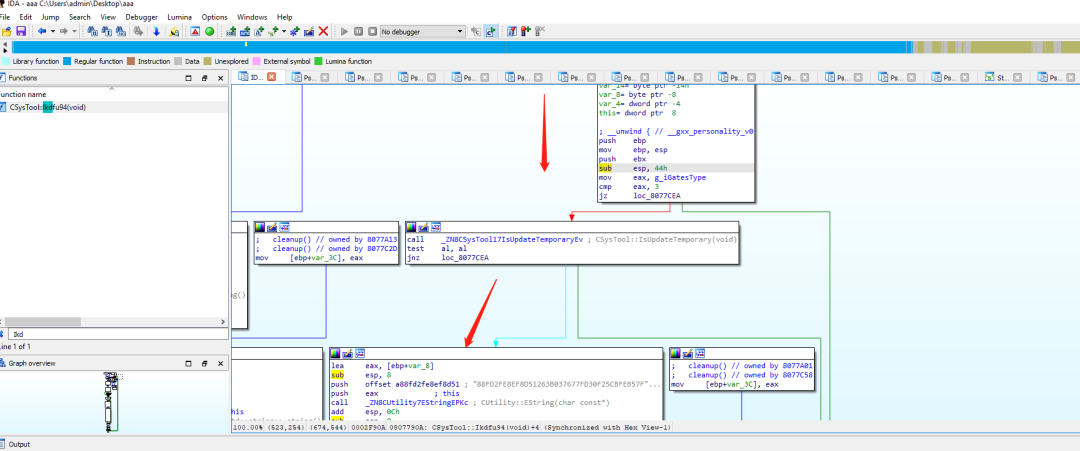Select the St... tab

[x=1002, y=78]
